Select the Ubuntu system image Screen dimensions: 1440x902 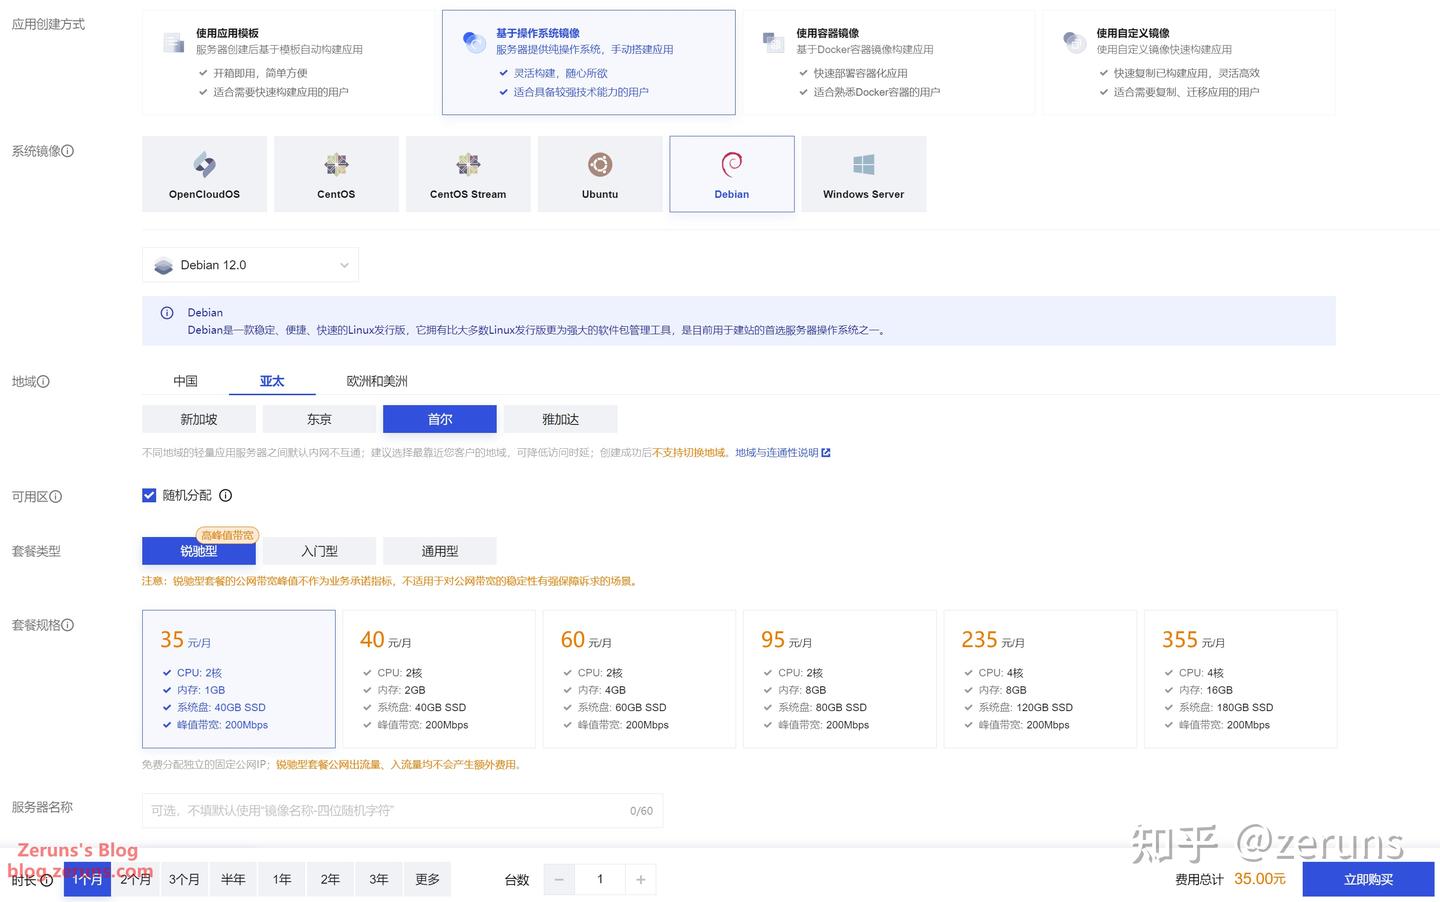599,173
